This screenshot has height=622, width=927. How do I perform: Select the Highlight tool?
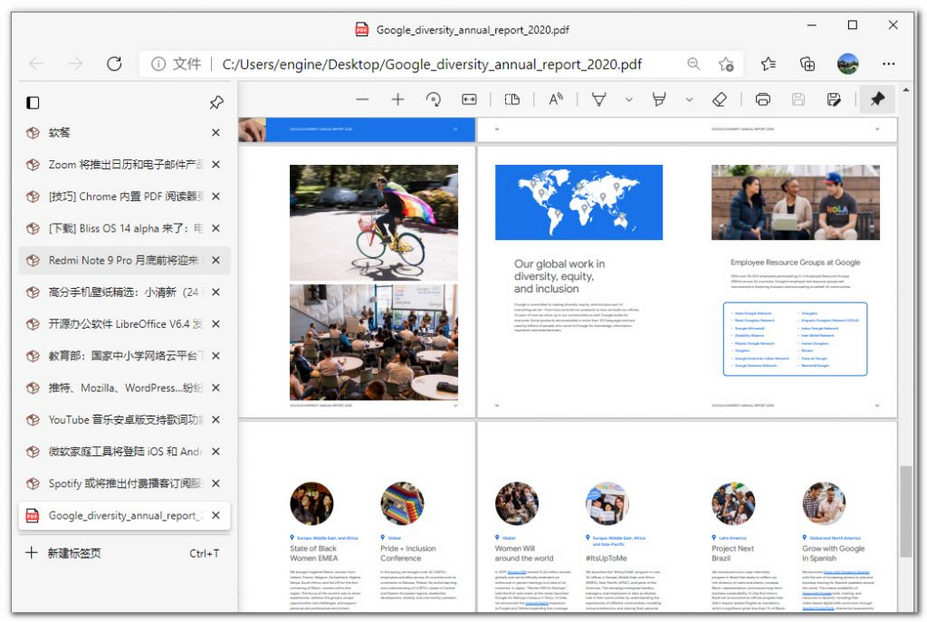pos(659,99)
